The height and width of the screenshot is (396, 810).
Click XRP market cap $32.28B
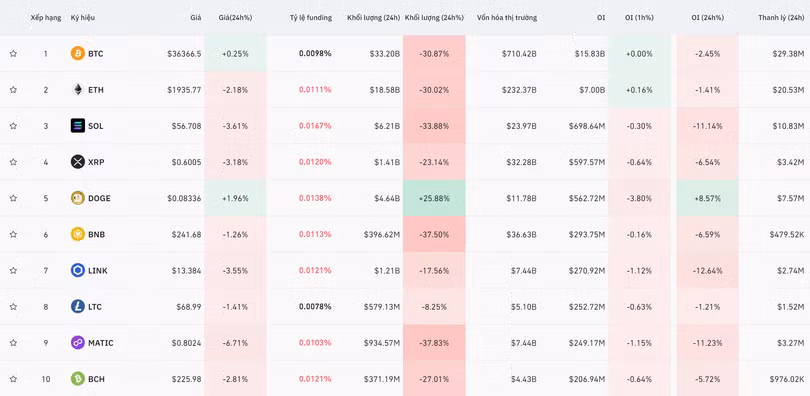tap(521, 162)
